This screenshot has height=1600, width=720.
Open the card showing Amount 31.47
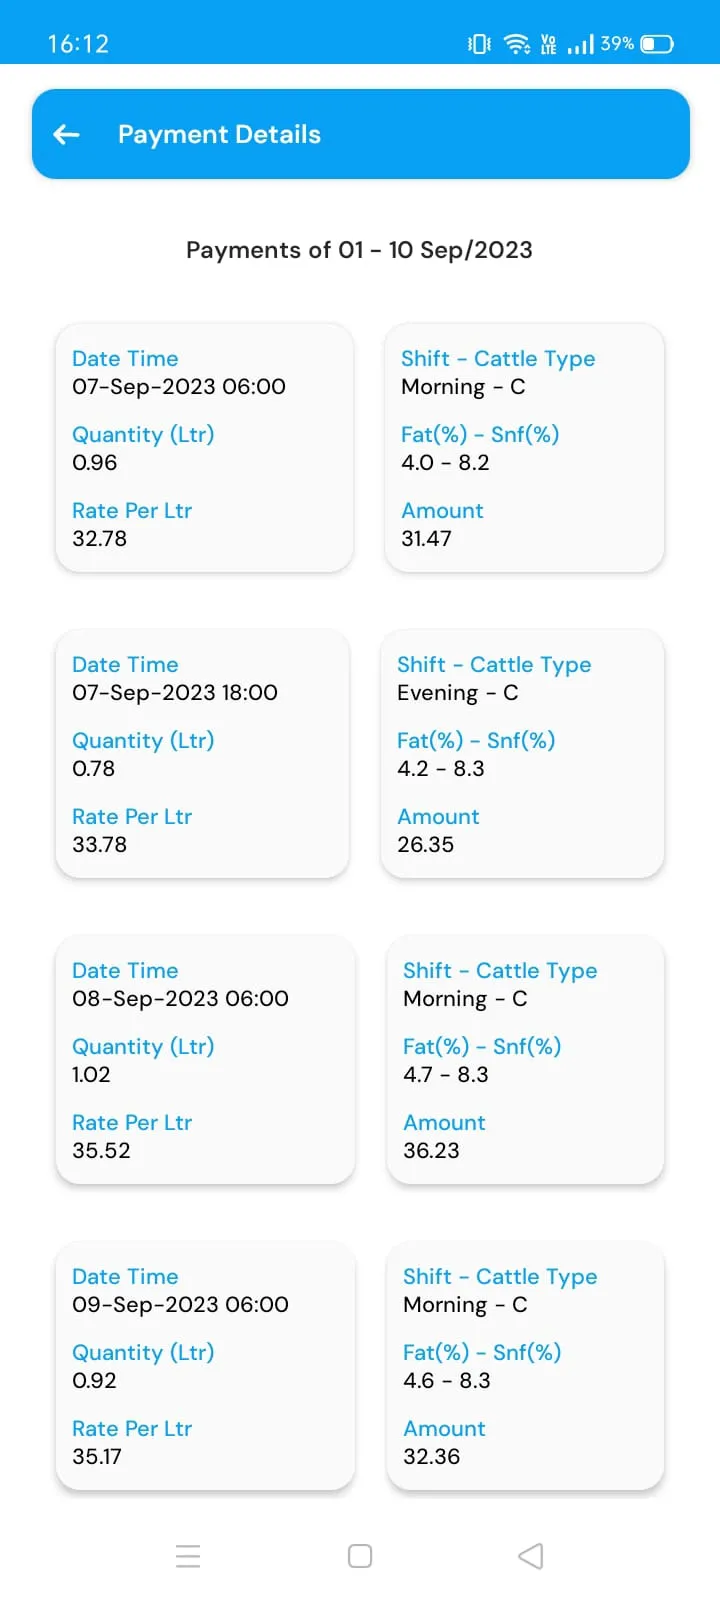pyautogui.click(x=524, y=448)
